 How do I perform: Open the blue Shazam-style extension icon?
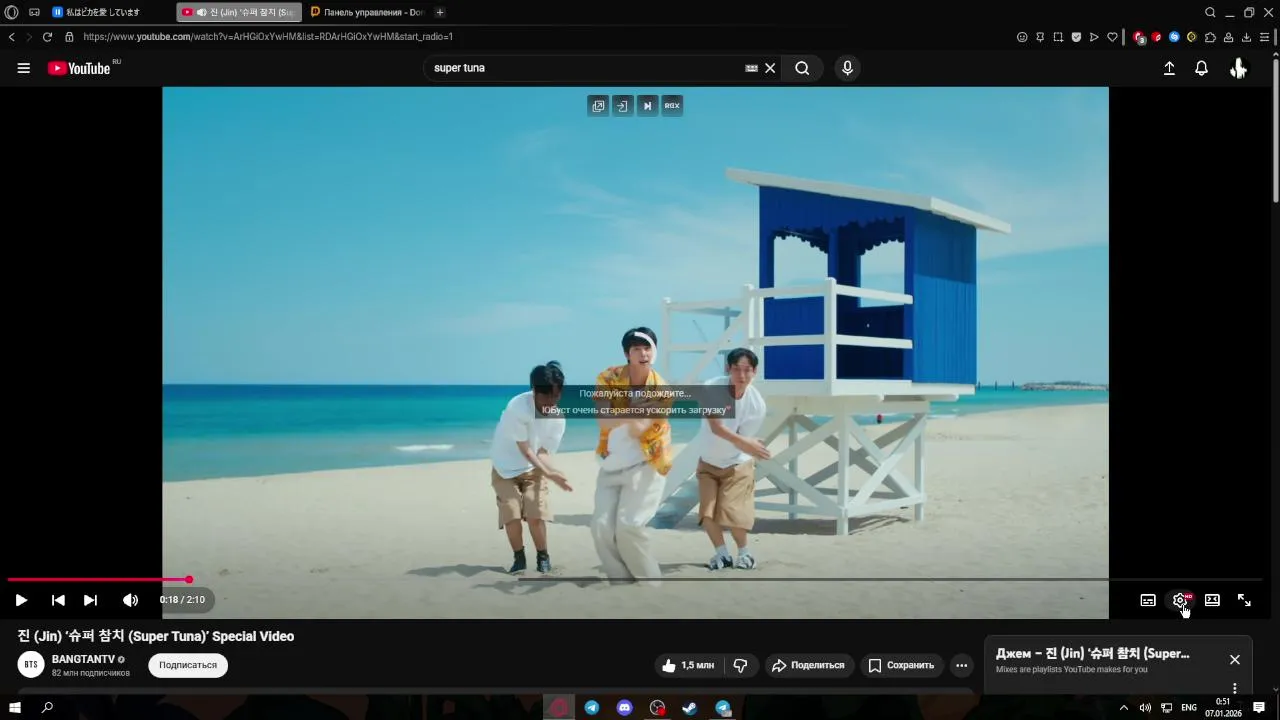tap(1174, 37)
